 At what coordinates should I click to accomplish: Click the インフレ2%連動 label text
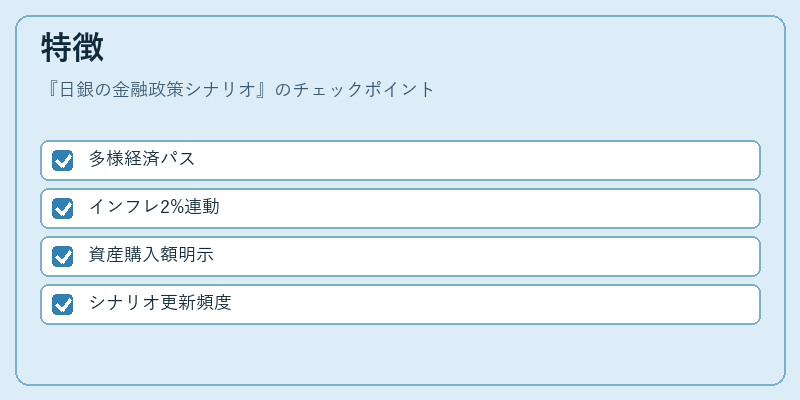(x=154, y=207)
